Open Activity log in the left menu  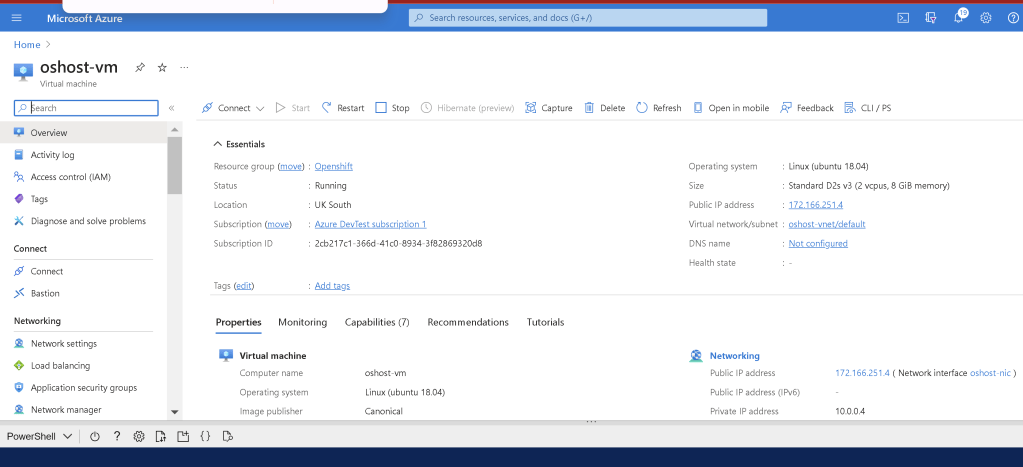[x=84, y=155]
